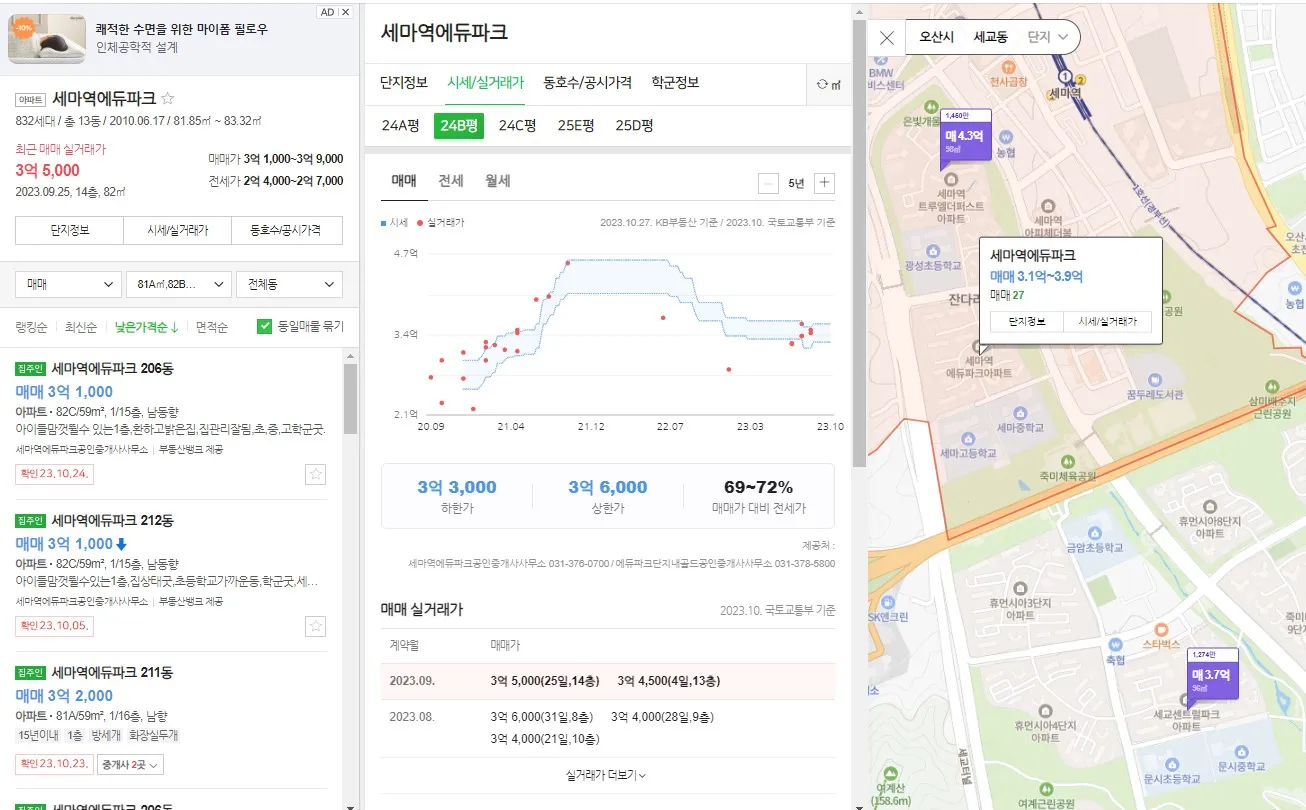Open the 전체동 building dropdown
Viewport: 1306px width, 810px height.
tap(289, 285)
